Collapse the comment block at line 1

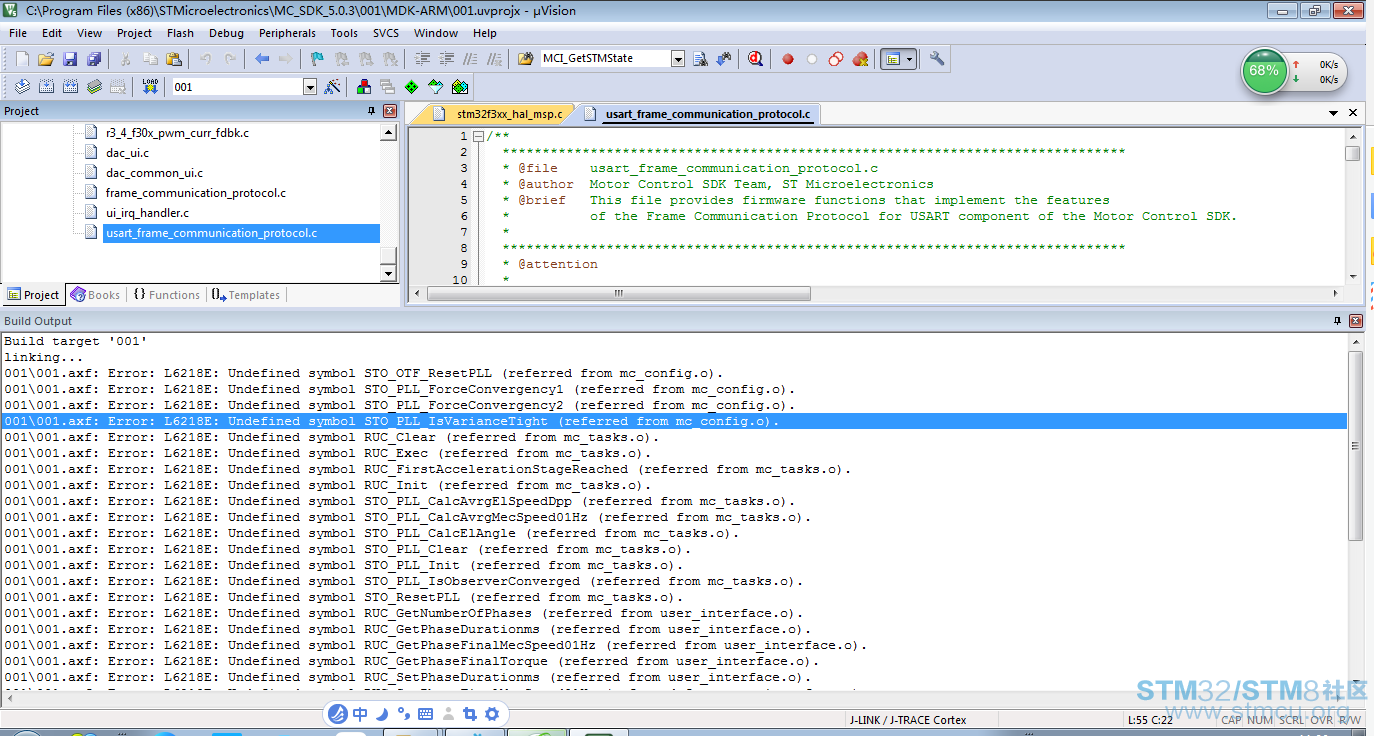tap(478, 136)
